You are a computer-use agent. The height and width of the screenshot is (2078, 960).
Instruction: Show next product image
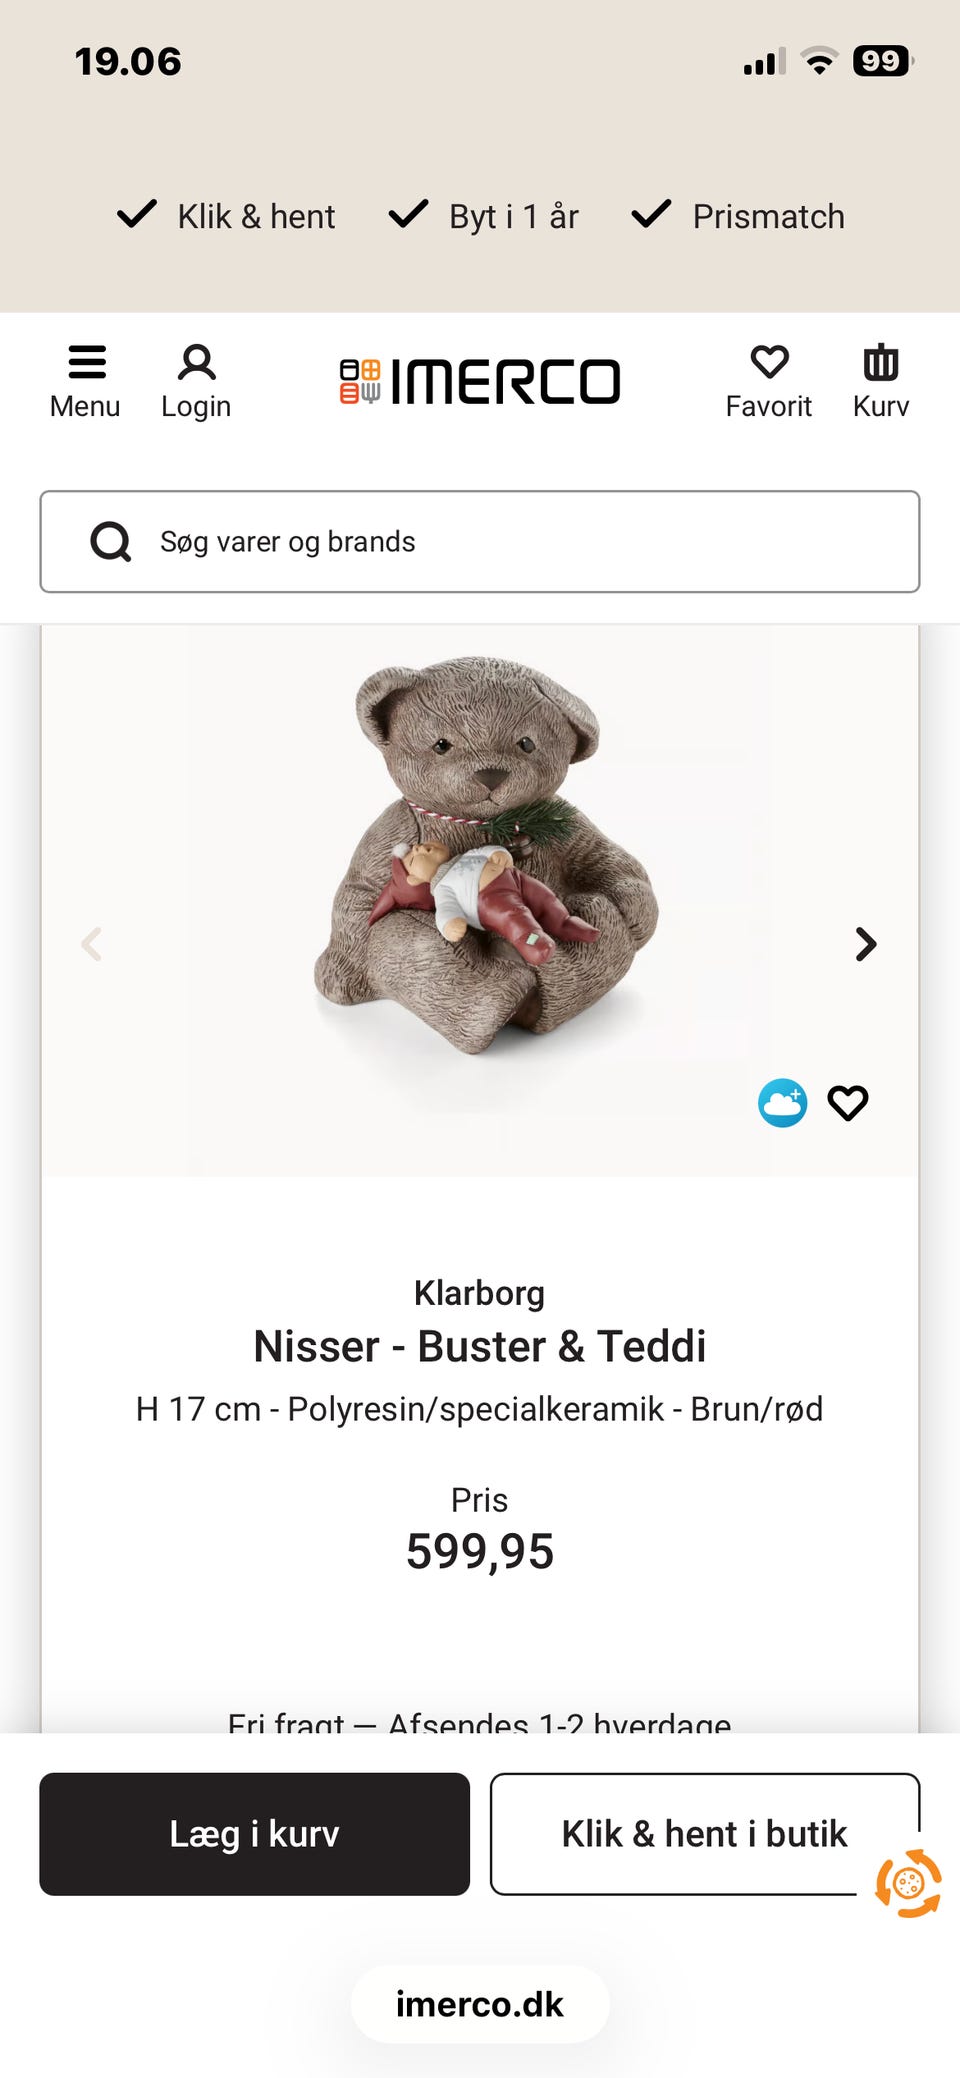click(x=866, y=944)
